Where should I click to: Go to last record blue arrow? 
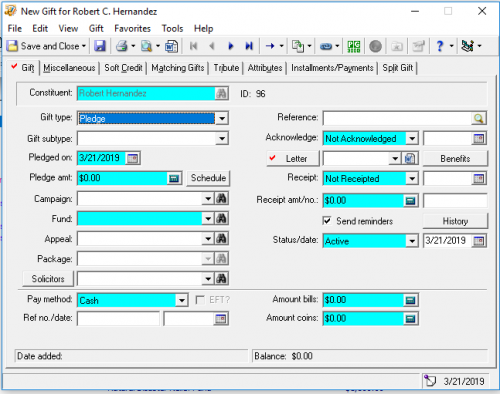(249, 46)
